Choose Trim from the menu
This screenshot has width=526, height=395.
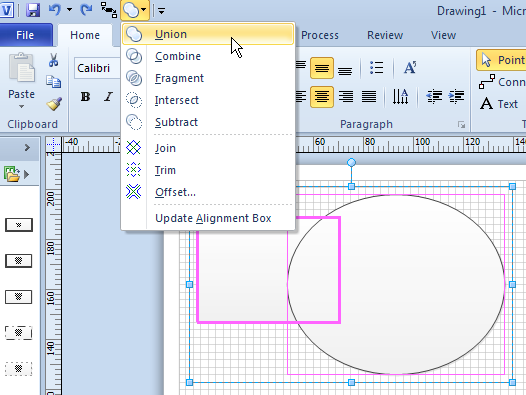(208, 170)
